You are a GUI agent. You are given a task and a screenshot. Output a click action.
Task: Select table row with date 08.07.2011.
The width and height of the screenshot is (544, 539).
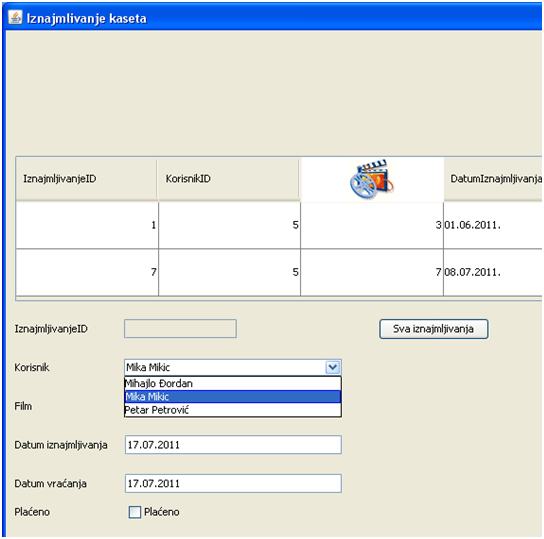(x=279, y=272)
